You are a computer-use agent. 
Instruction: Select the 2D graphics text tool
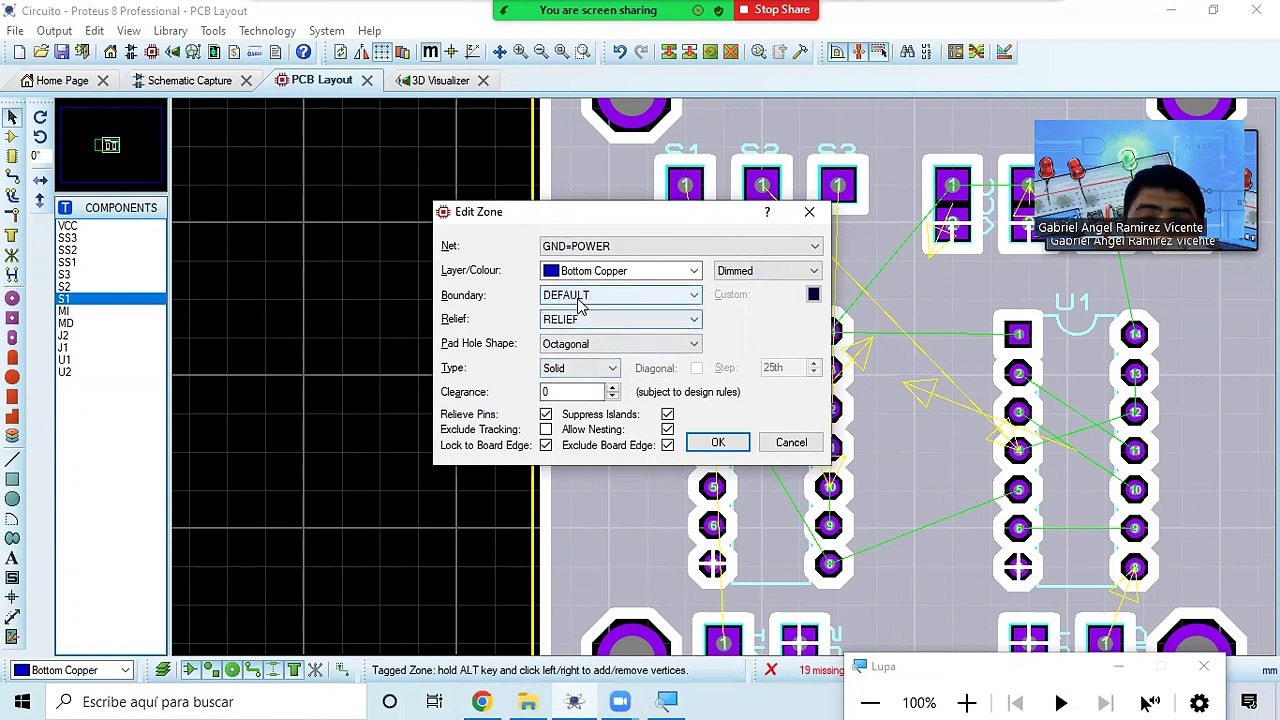pyautogui.click(x=12, y=558)
